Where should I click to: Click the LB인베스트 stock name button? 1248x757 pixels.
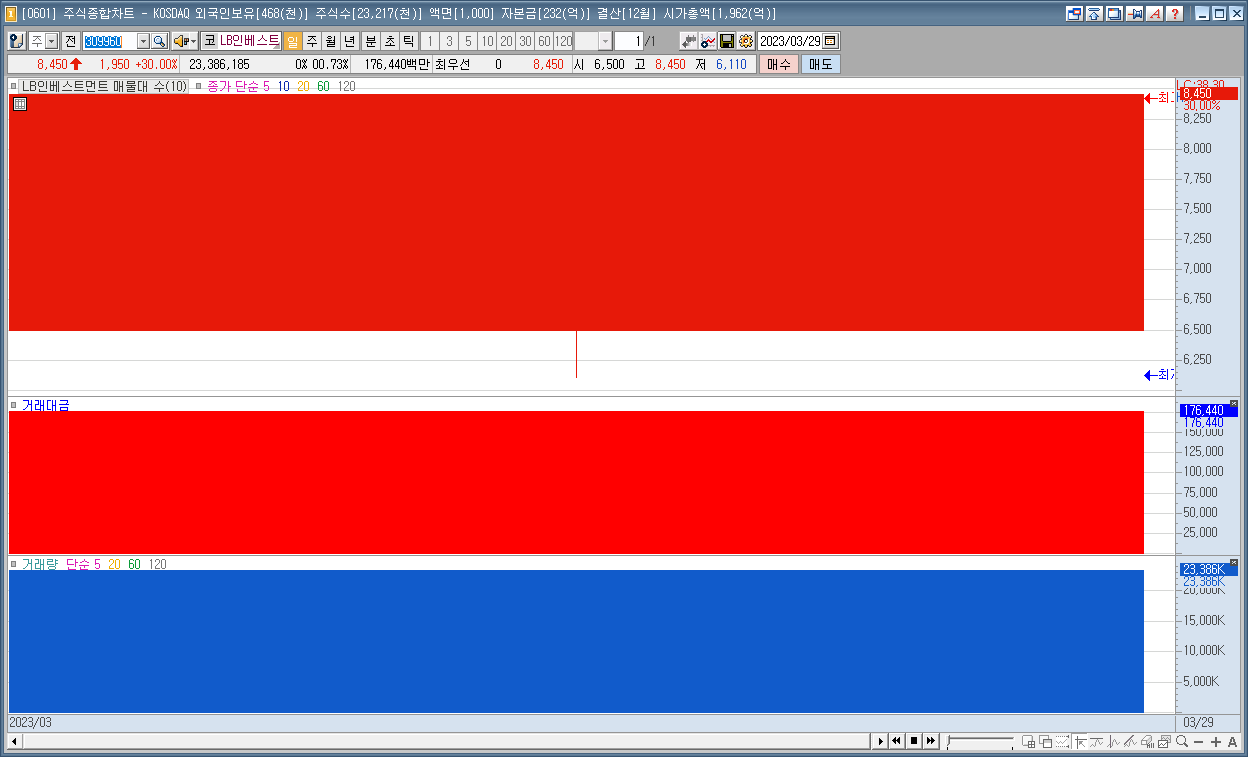coord(250,41)
